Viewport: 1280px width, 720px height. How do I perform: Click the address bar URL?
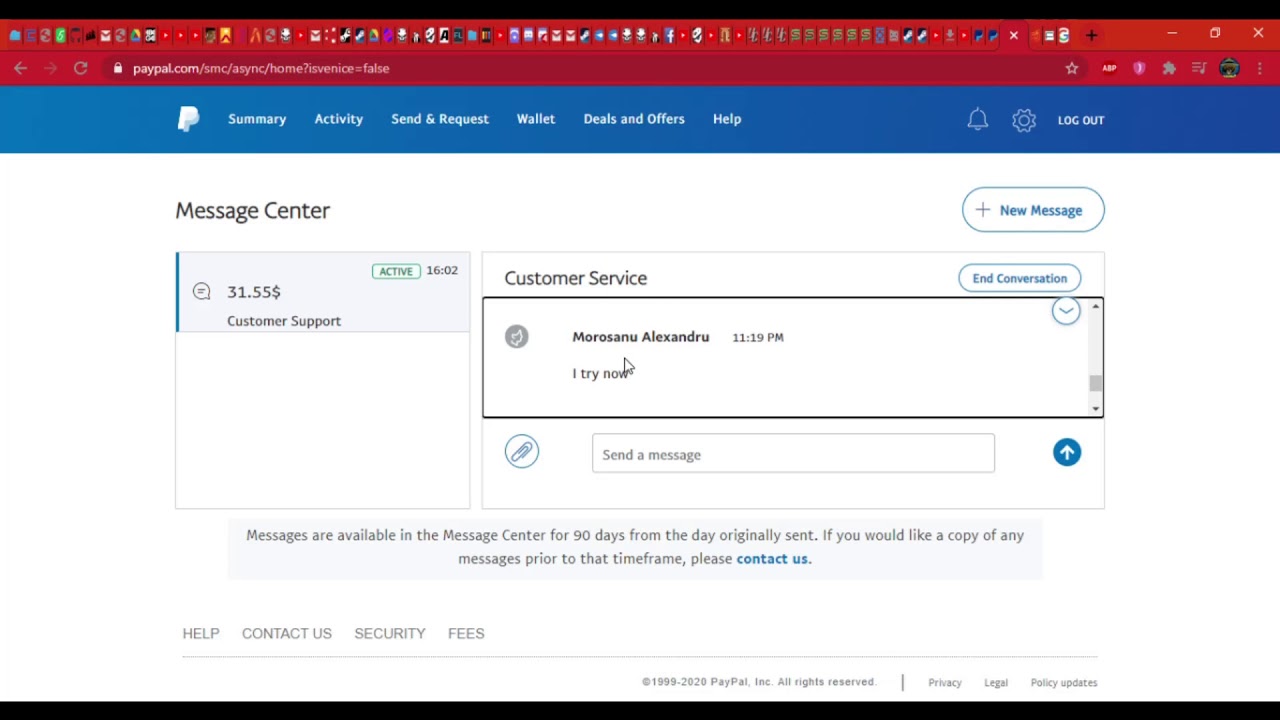[x=261, y=68]
